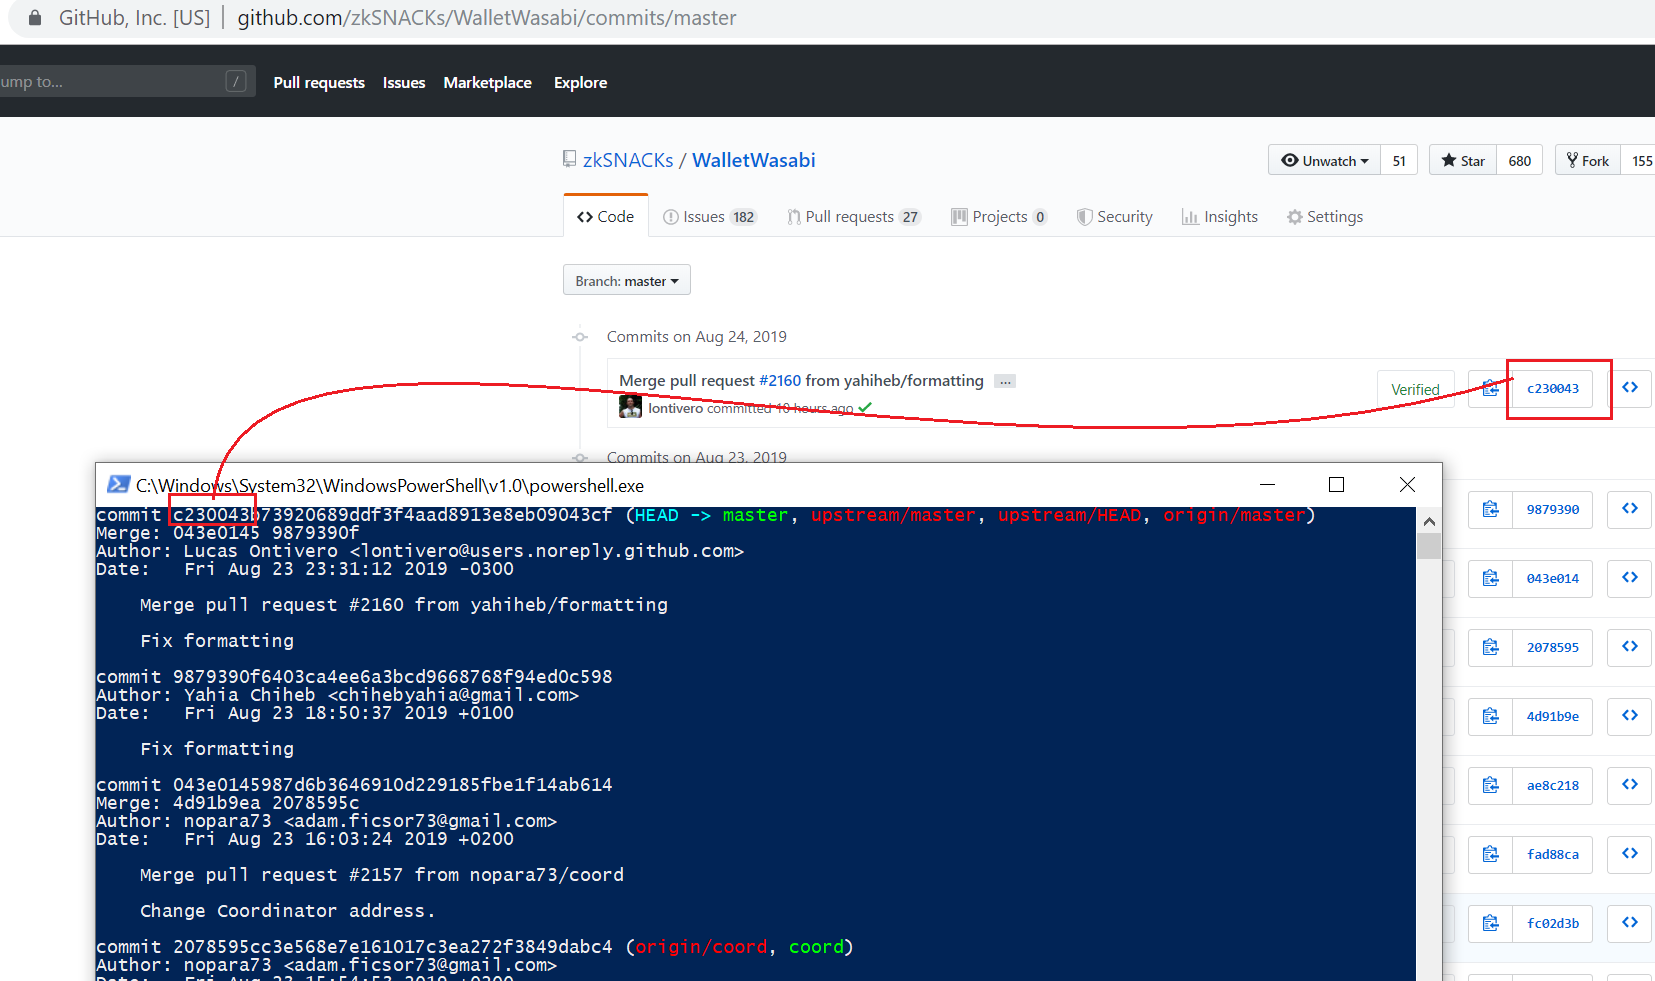Copy full SHA for commit 043e014
This screenshot has width=1655, height=981.
tap(1490, 578)
